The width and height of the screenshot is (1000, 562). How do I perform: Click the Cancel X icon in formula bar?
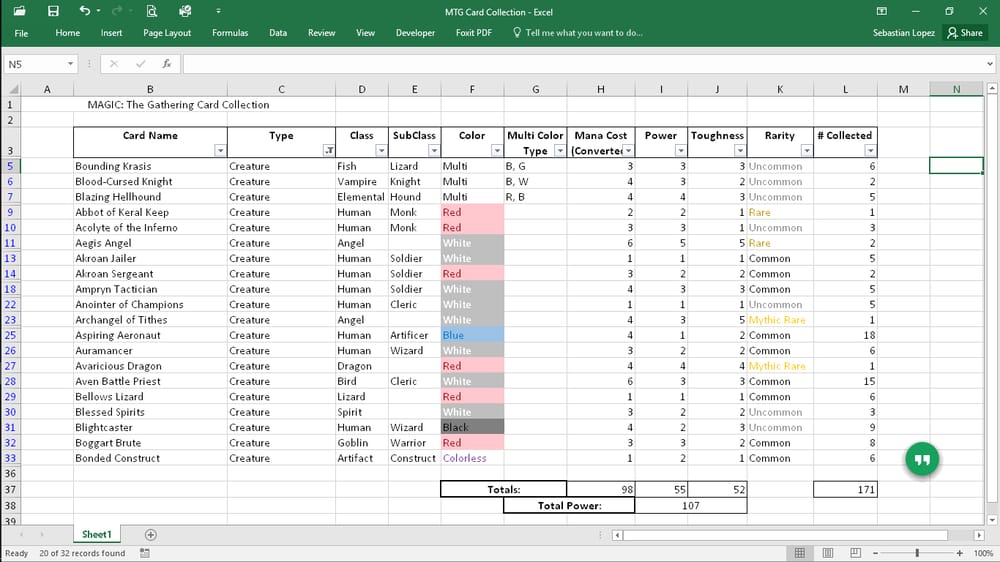pos(114,64)
